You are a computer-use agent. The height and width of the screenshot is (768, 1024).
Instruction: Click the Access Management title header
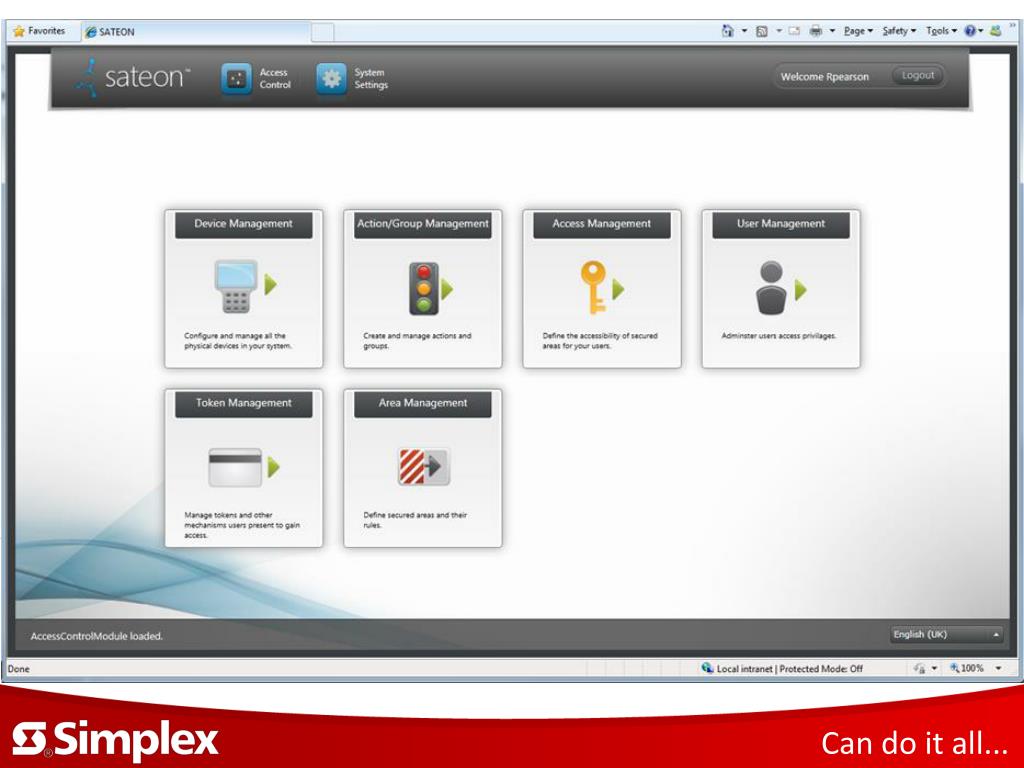pos(601,224)
